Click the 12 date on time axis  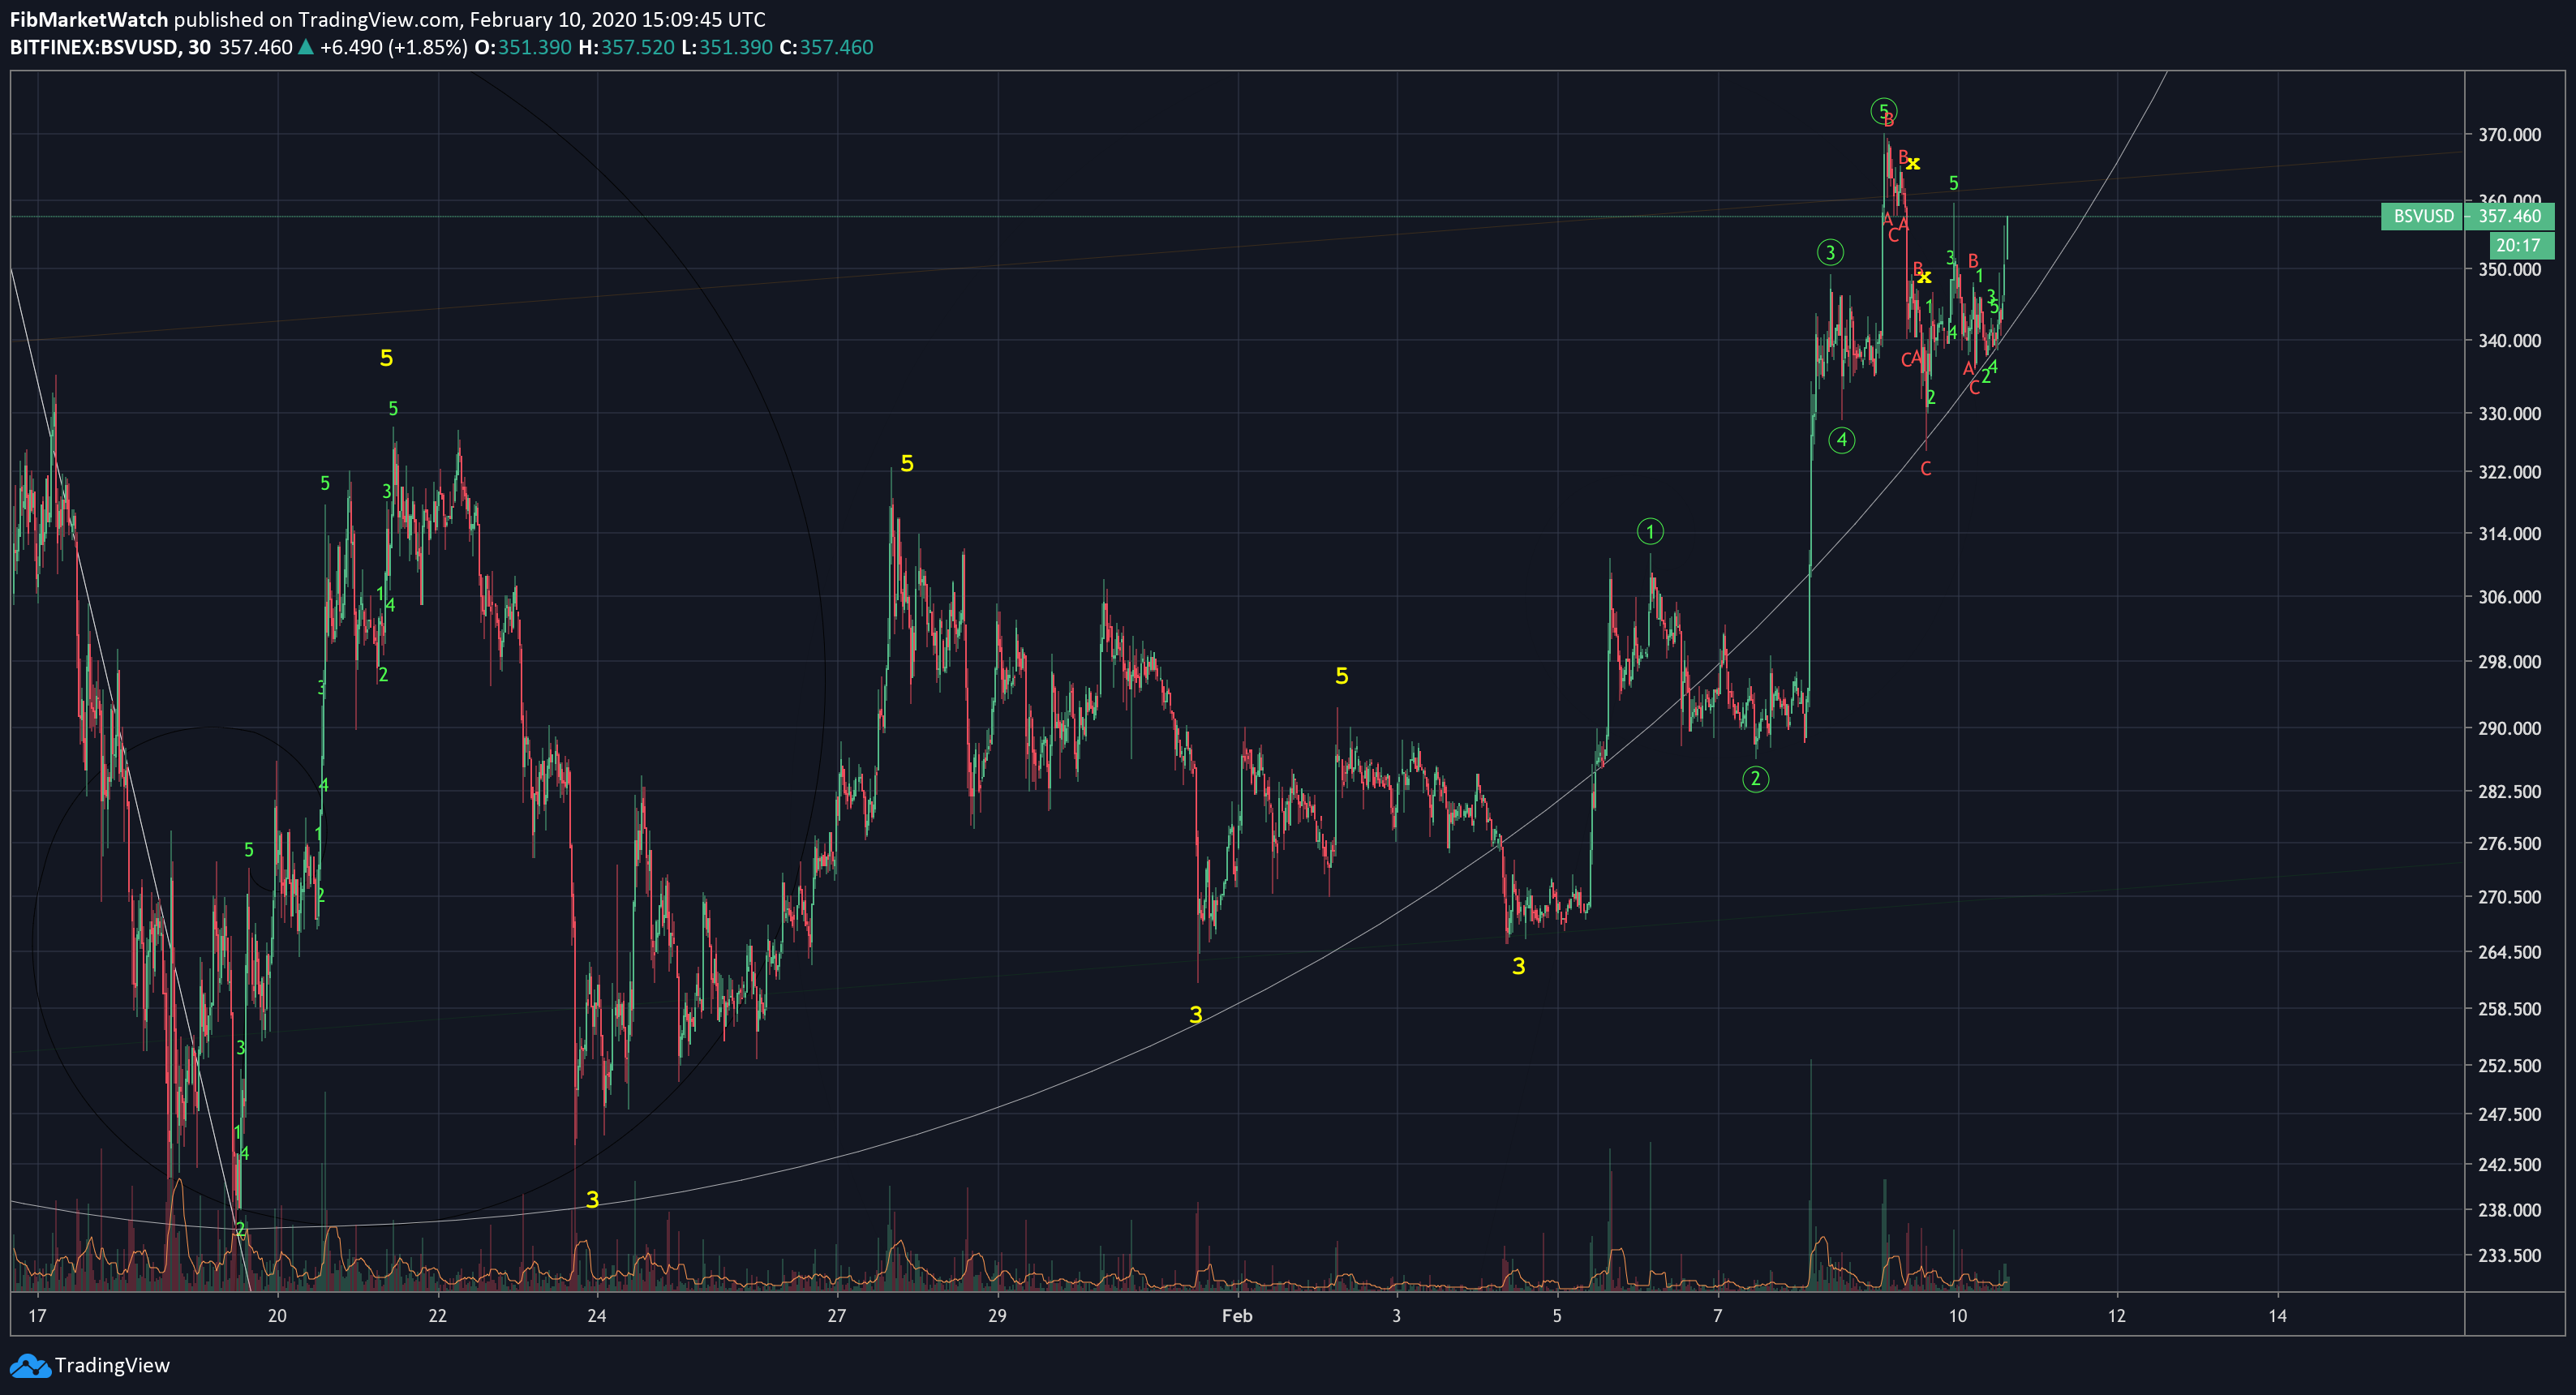click(2117, 1316)
